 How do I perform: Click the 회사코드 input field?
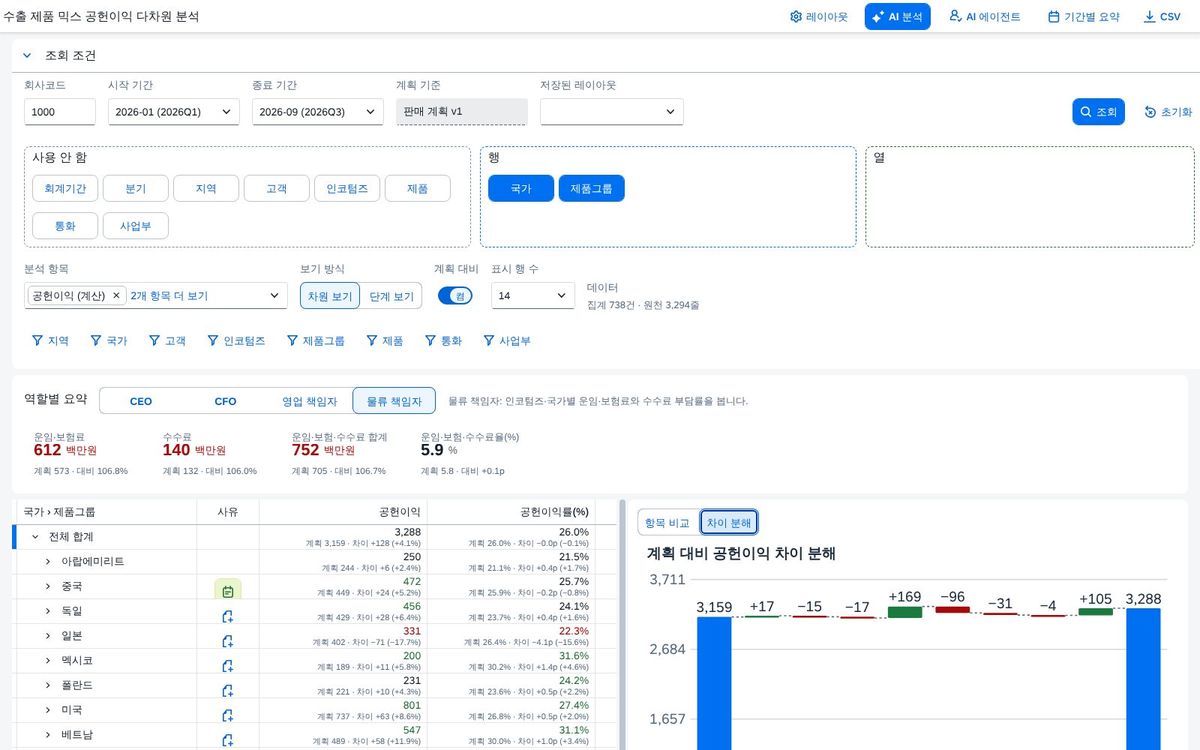(x=60, y=112)
